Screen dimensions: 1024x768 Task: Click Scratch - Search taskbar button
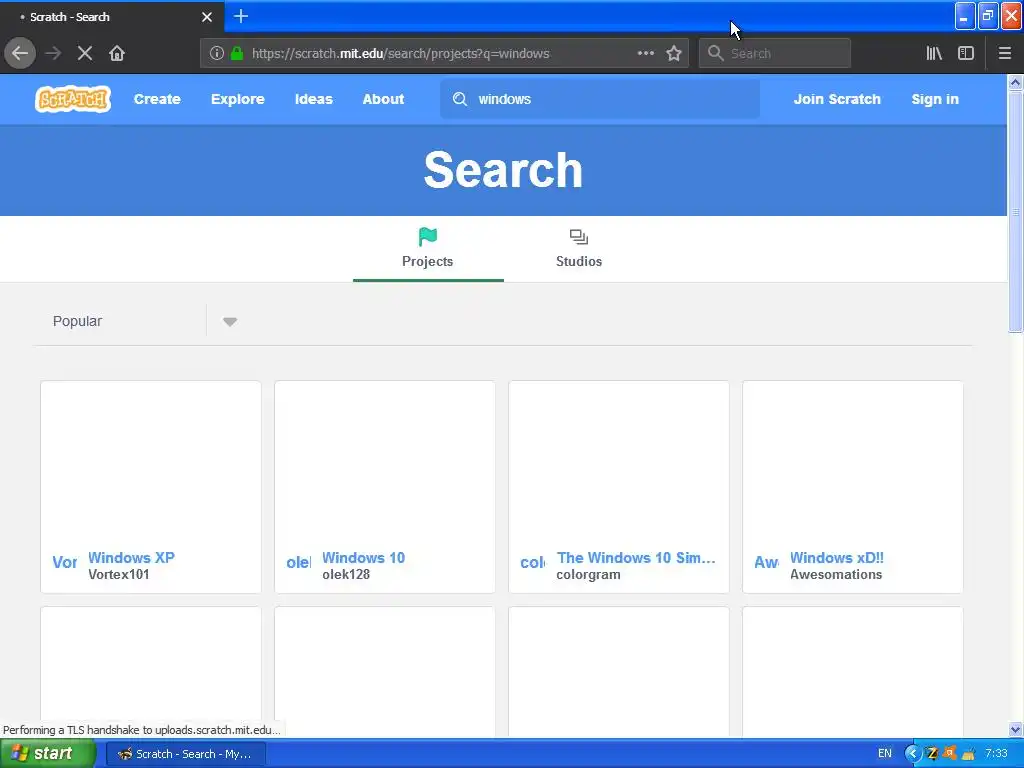coord(186,754)
